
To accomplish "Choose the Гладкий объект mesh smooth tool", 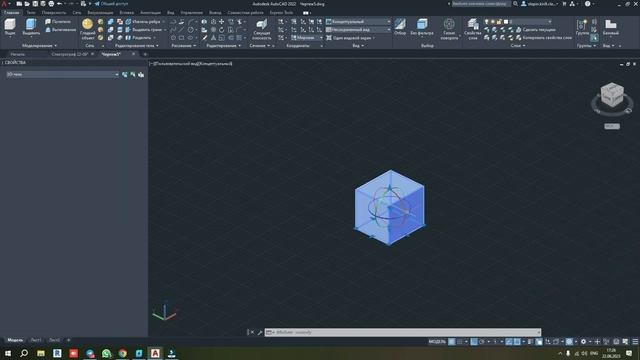I will click(x=87, y=29).
